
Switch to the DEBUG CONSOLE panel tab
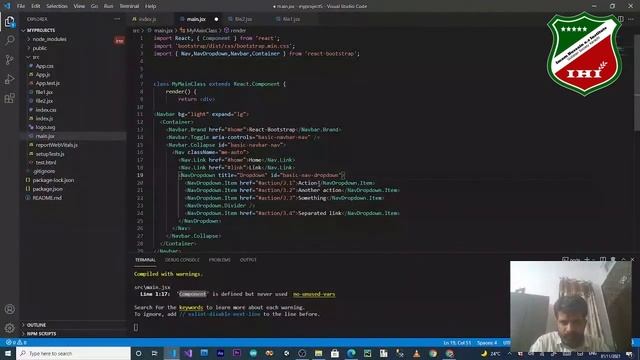tap(182, 260)
